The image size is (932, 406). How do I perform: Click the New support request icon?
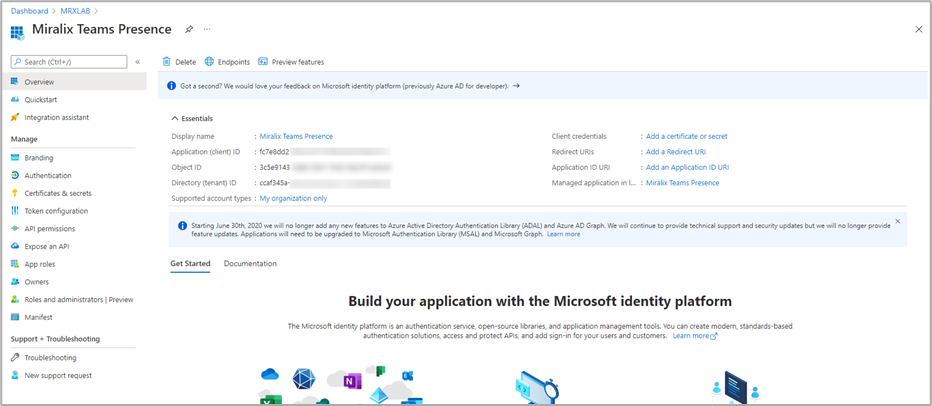click(x=15, y=375)
